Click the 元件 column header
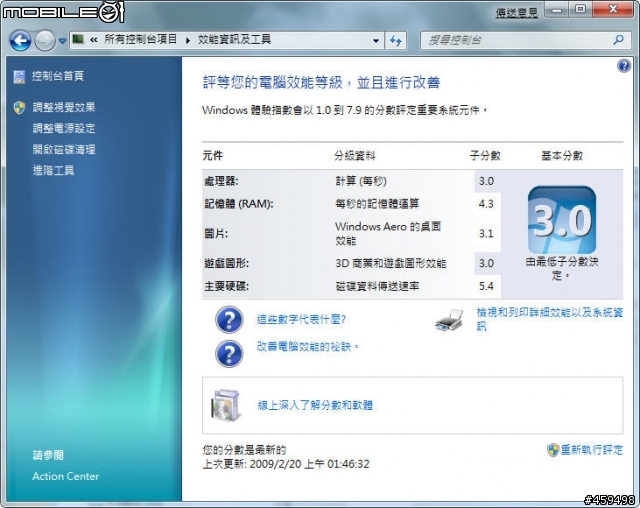This screenshot has width=640, height=508. pos(213,155)
